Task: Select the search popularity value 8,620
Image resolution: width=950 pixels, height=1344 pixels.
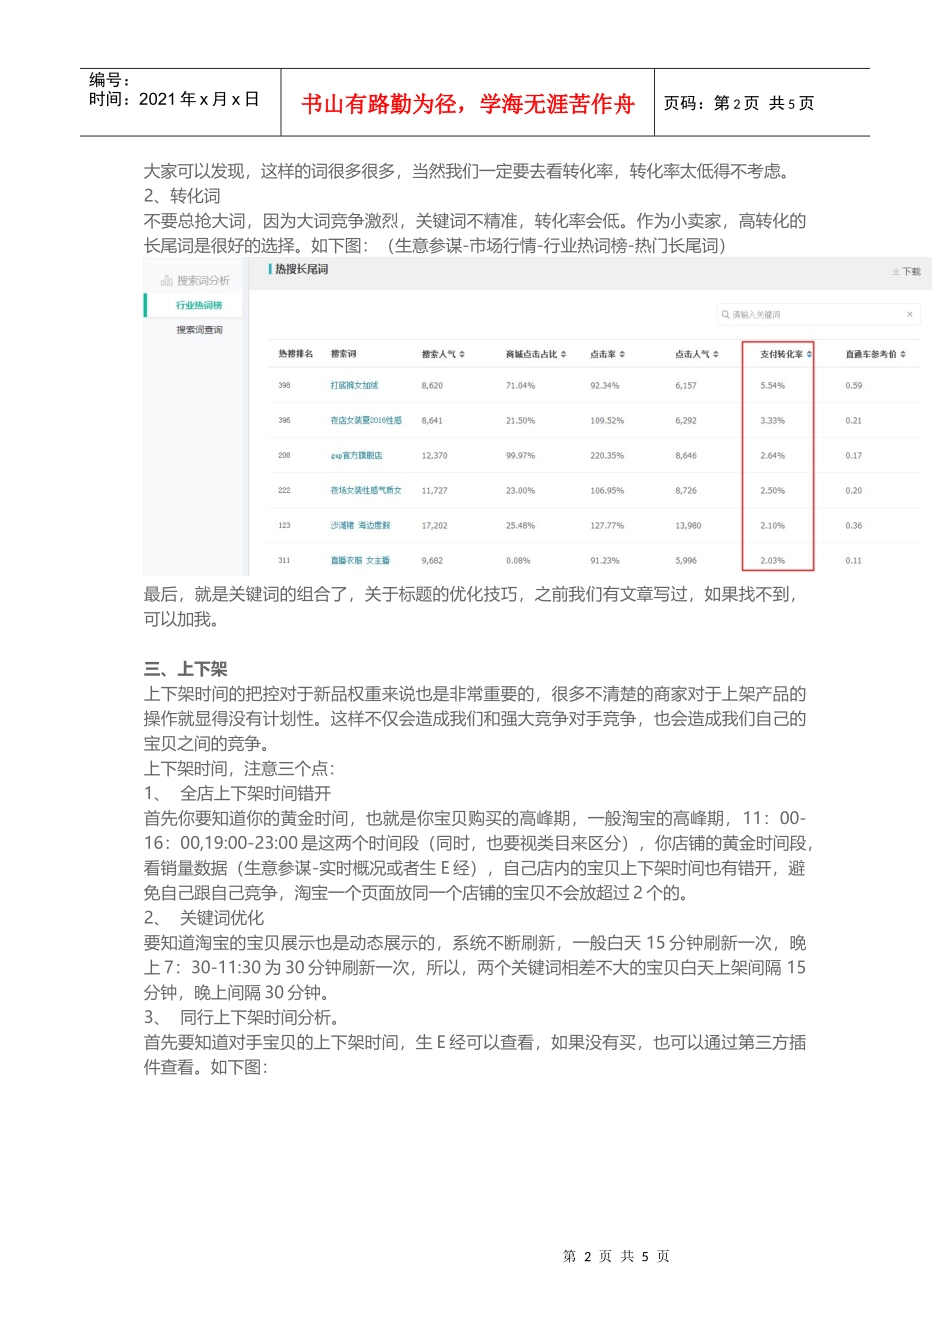Action: coord(432,385)
